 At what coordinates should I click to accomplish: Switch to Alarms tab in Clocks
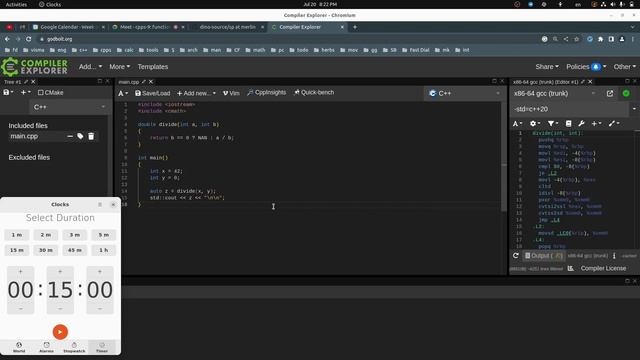(x=46, y=347)
